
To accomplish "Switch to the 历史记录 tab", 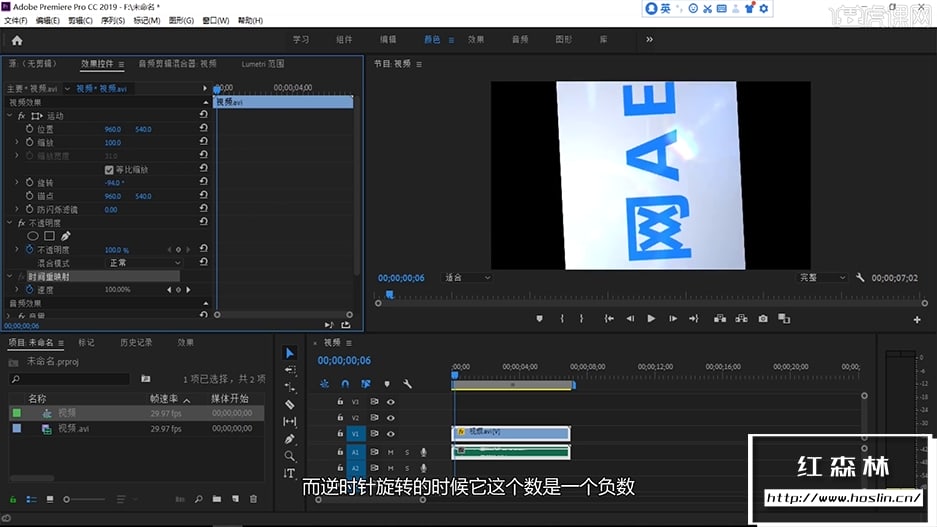I will click(136, 342).
